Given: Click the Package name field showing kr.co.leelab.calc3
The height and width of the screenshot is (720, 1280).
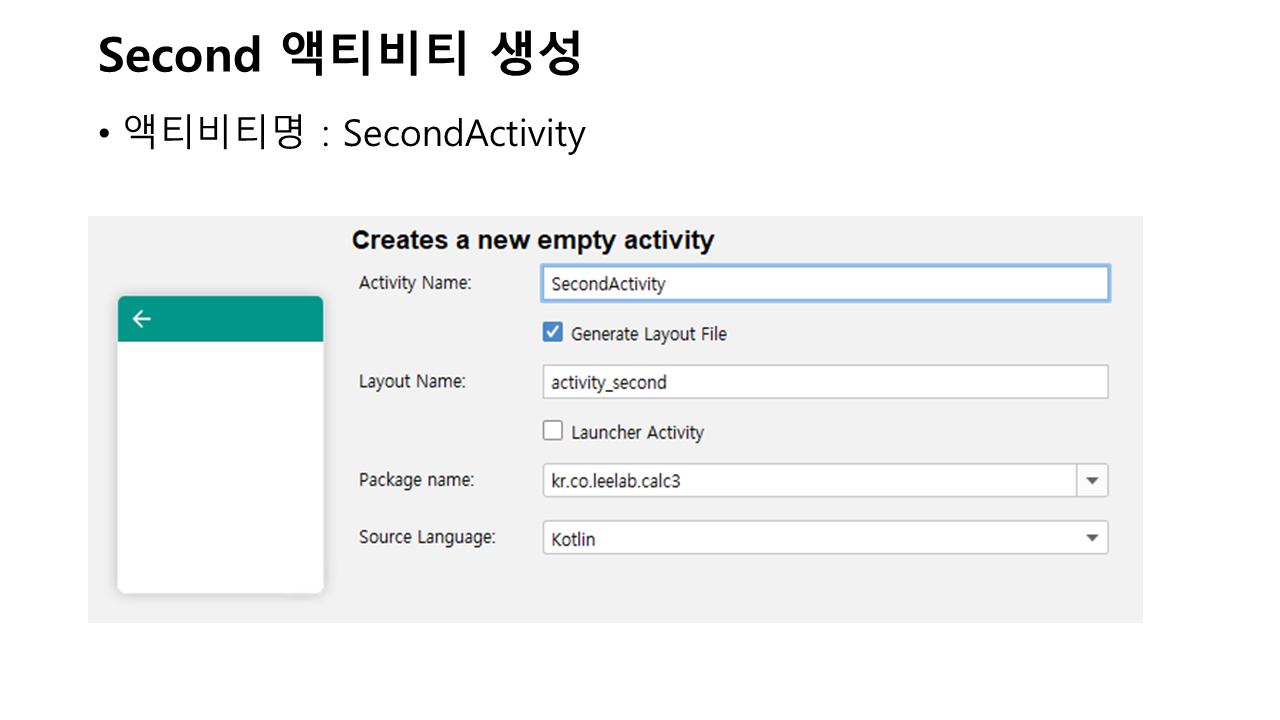Looking at the screenshot, I should pos(808,481).
